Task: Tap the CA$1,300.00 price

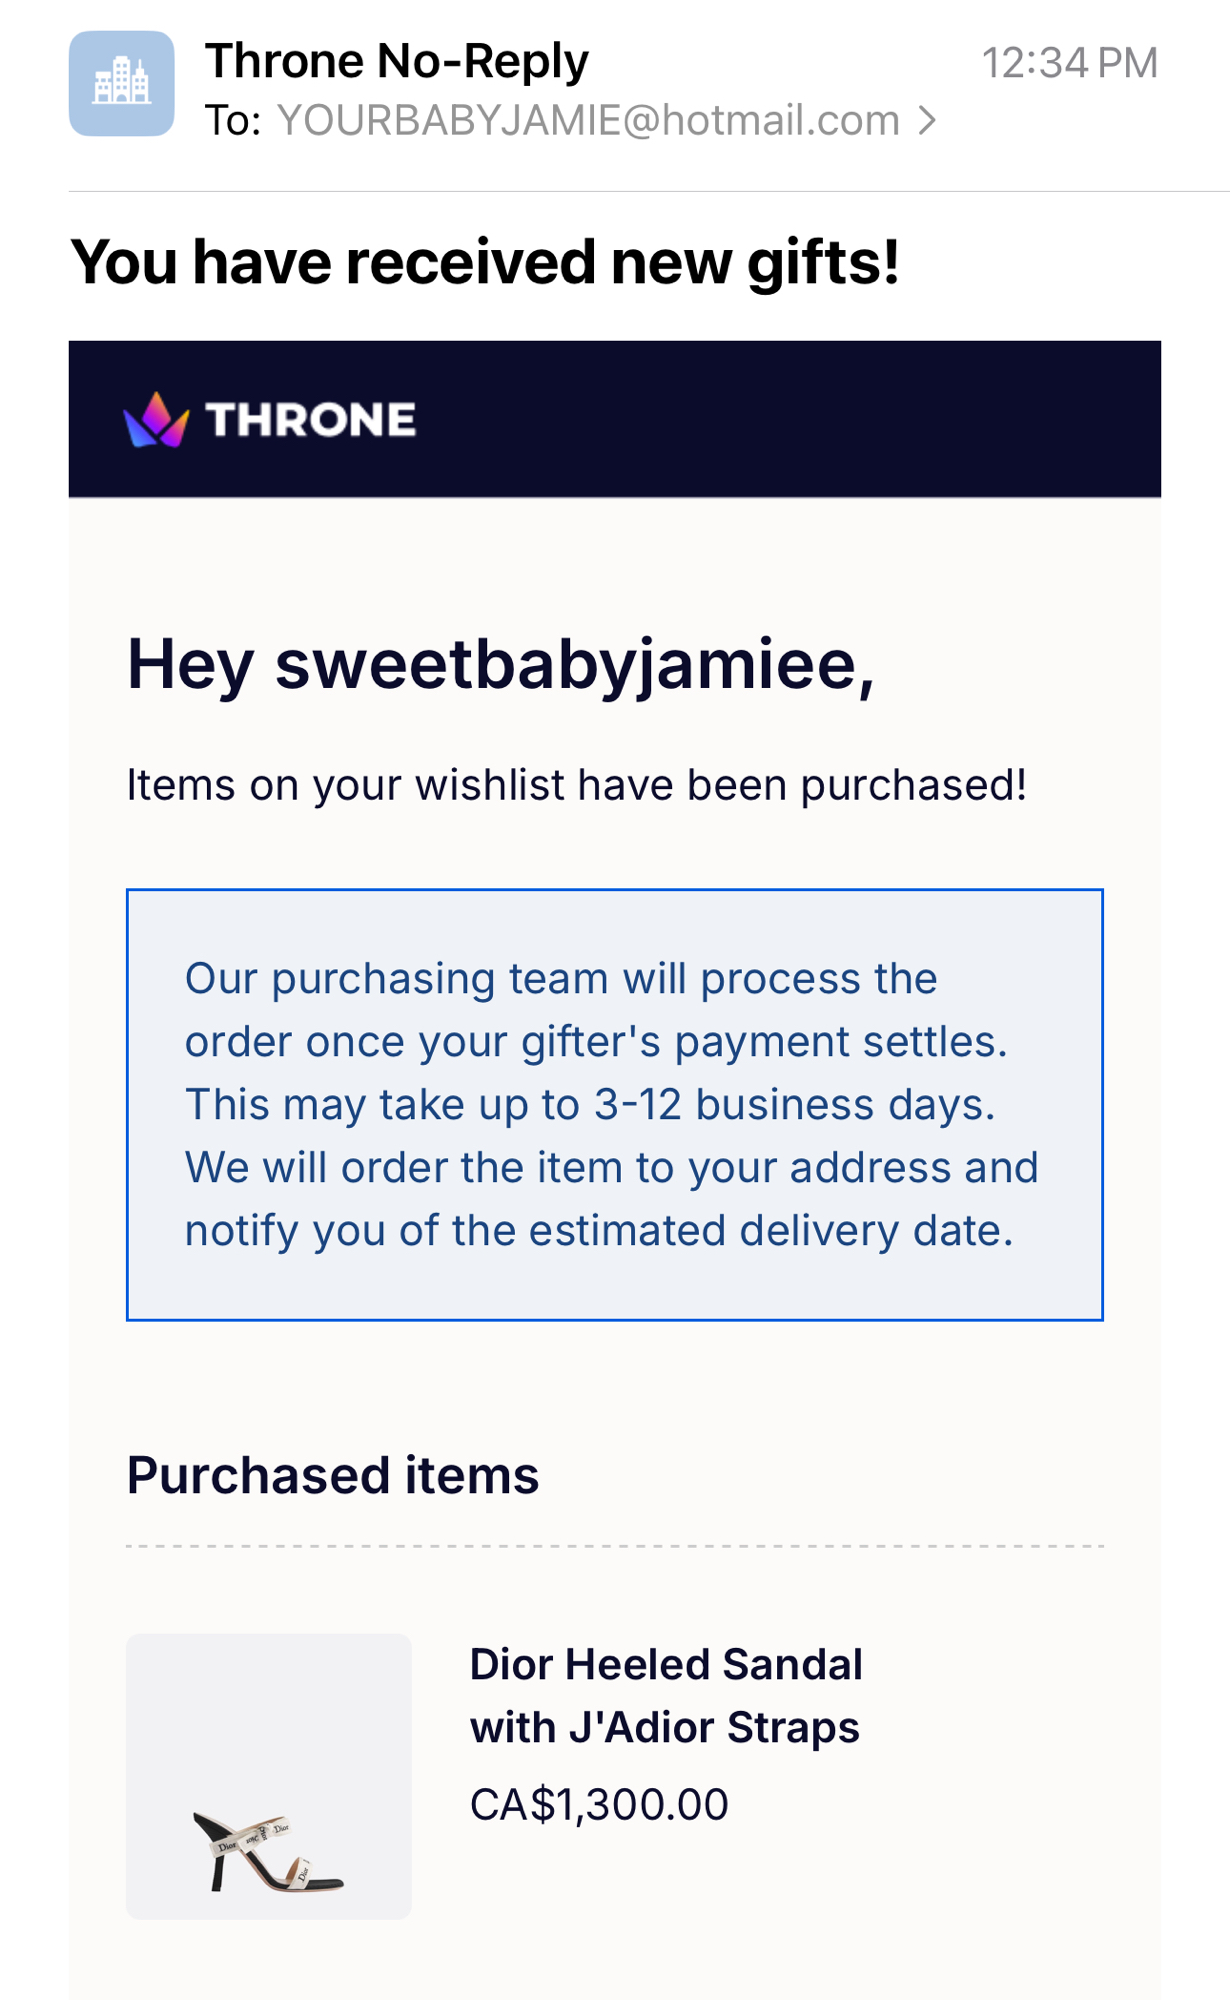Action: tap(599, 1805)
